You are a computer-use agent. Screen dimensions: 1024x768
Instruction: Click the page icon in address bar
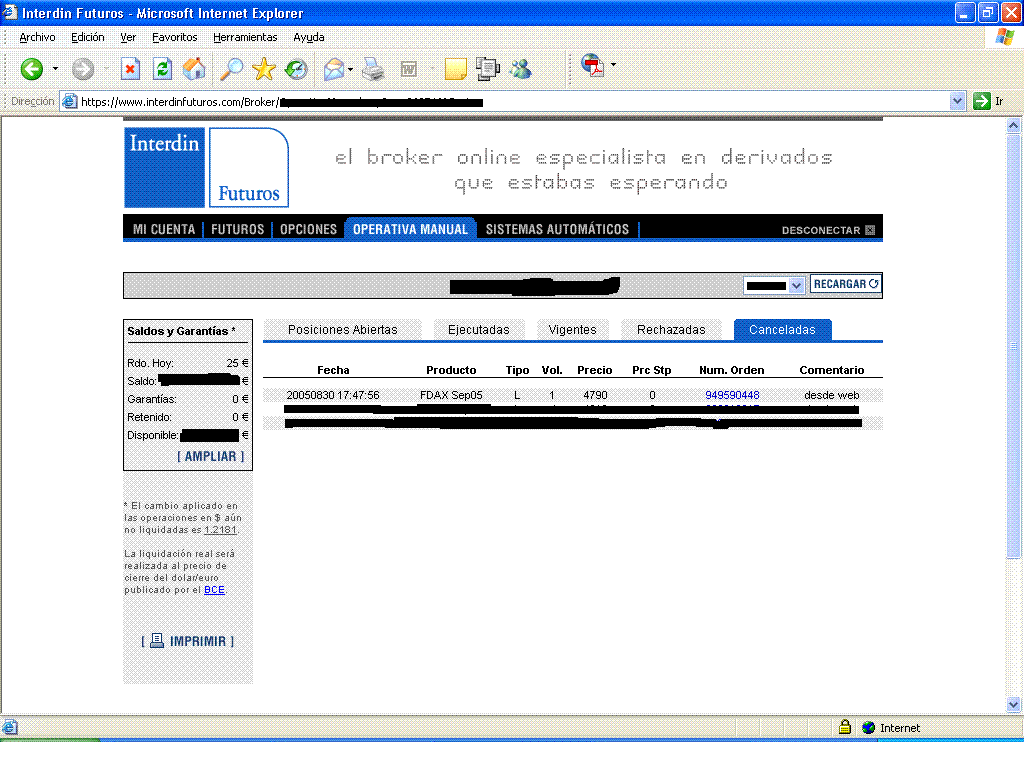69,101
